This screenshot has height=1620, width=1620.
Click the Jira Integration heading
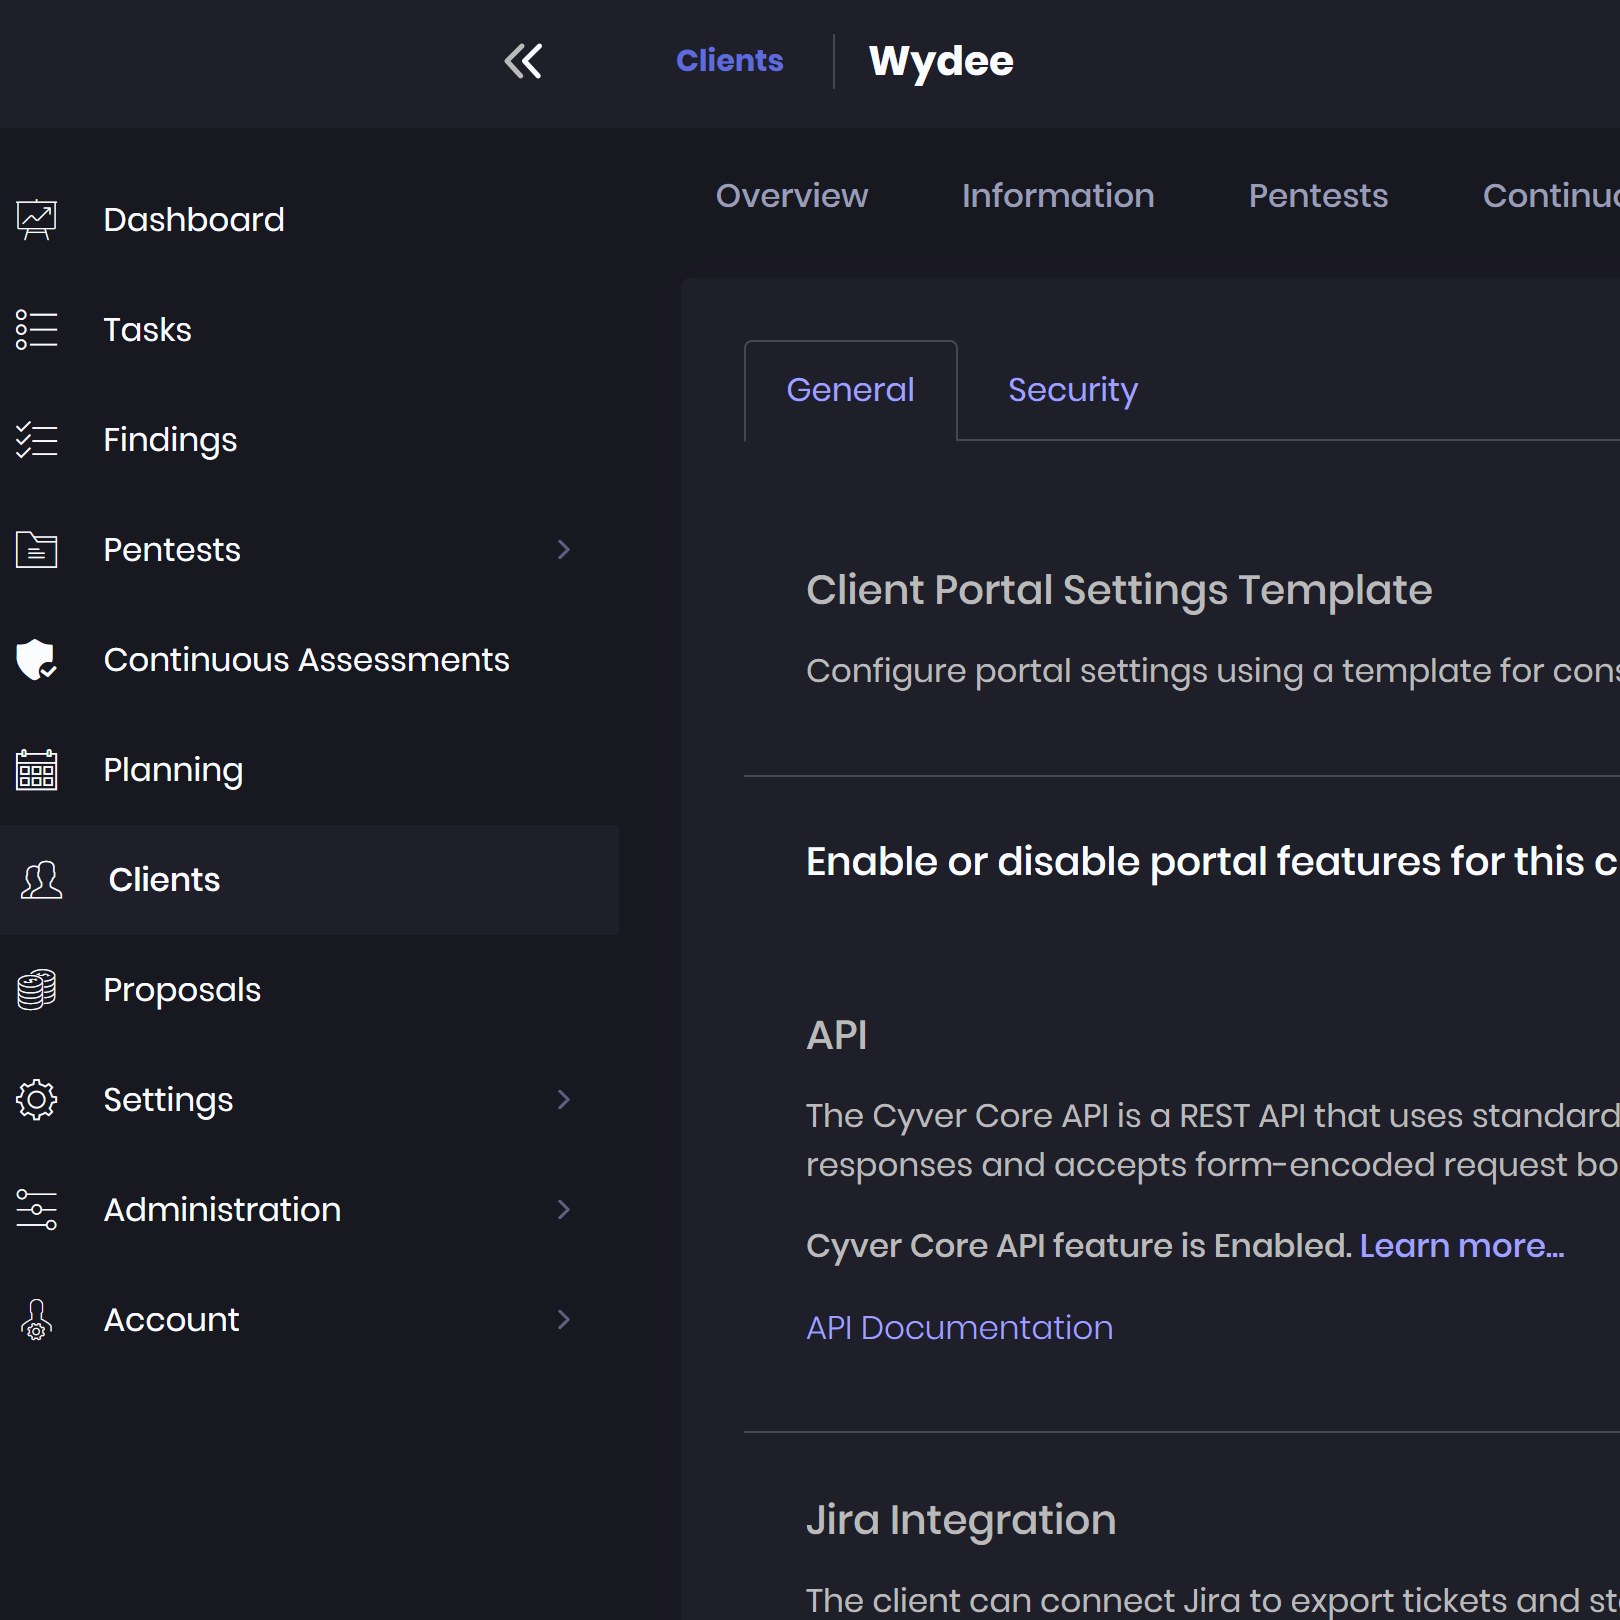pyautogui.click(x=961, y=1520)
